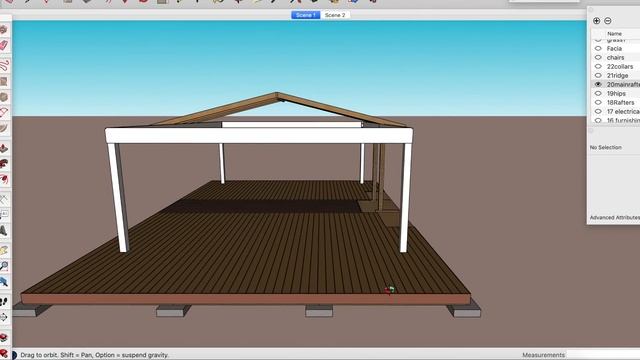Select the footprints Walk tool

[x=4, y=302]
